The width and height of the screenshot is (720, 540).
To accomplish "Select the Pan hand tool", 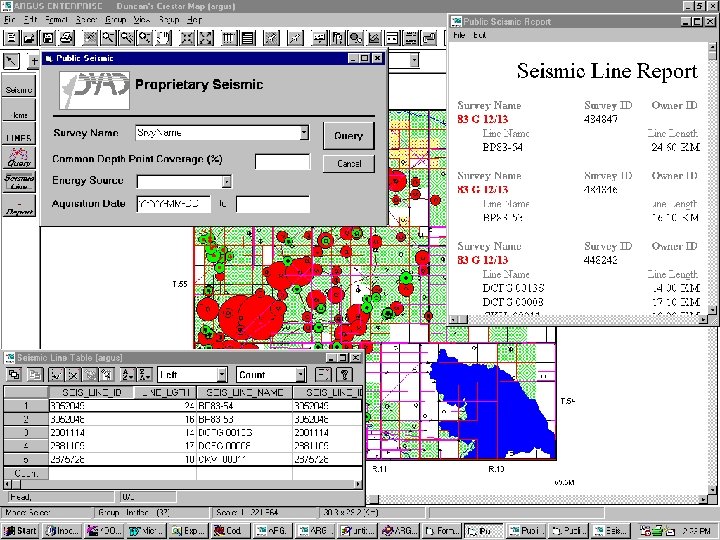I will (x=164, y=38).
